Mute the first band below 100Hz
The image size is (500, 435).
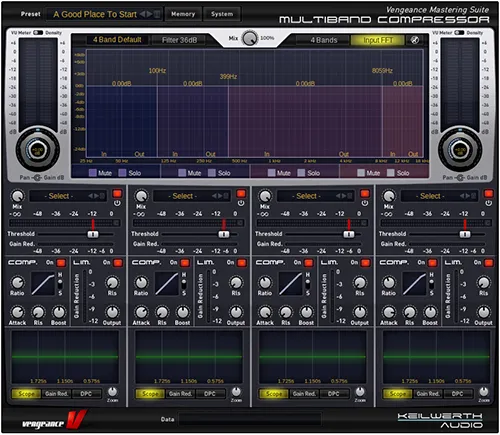tap(93, 173)
